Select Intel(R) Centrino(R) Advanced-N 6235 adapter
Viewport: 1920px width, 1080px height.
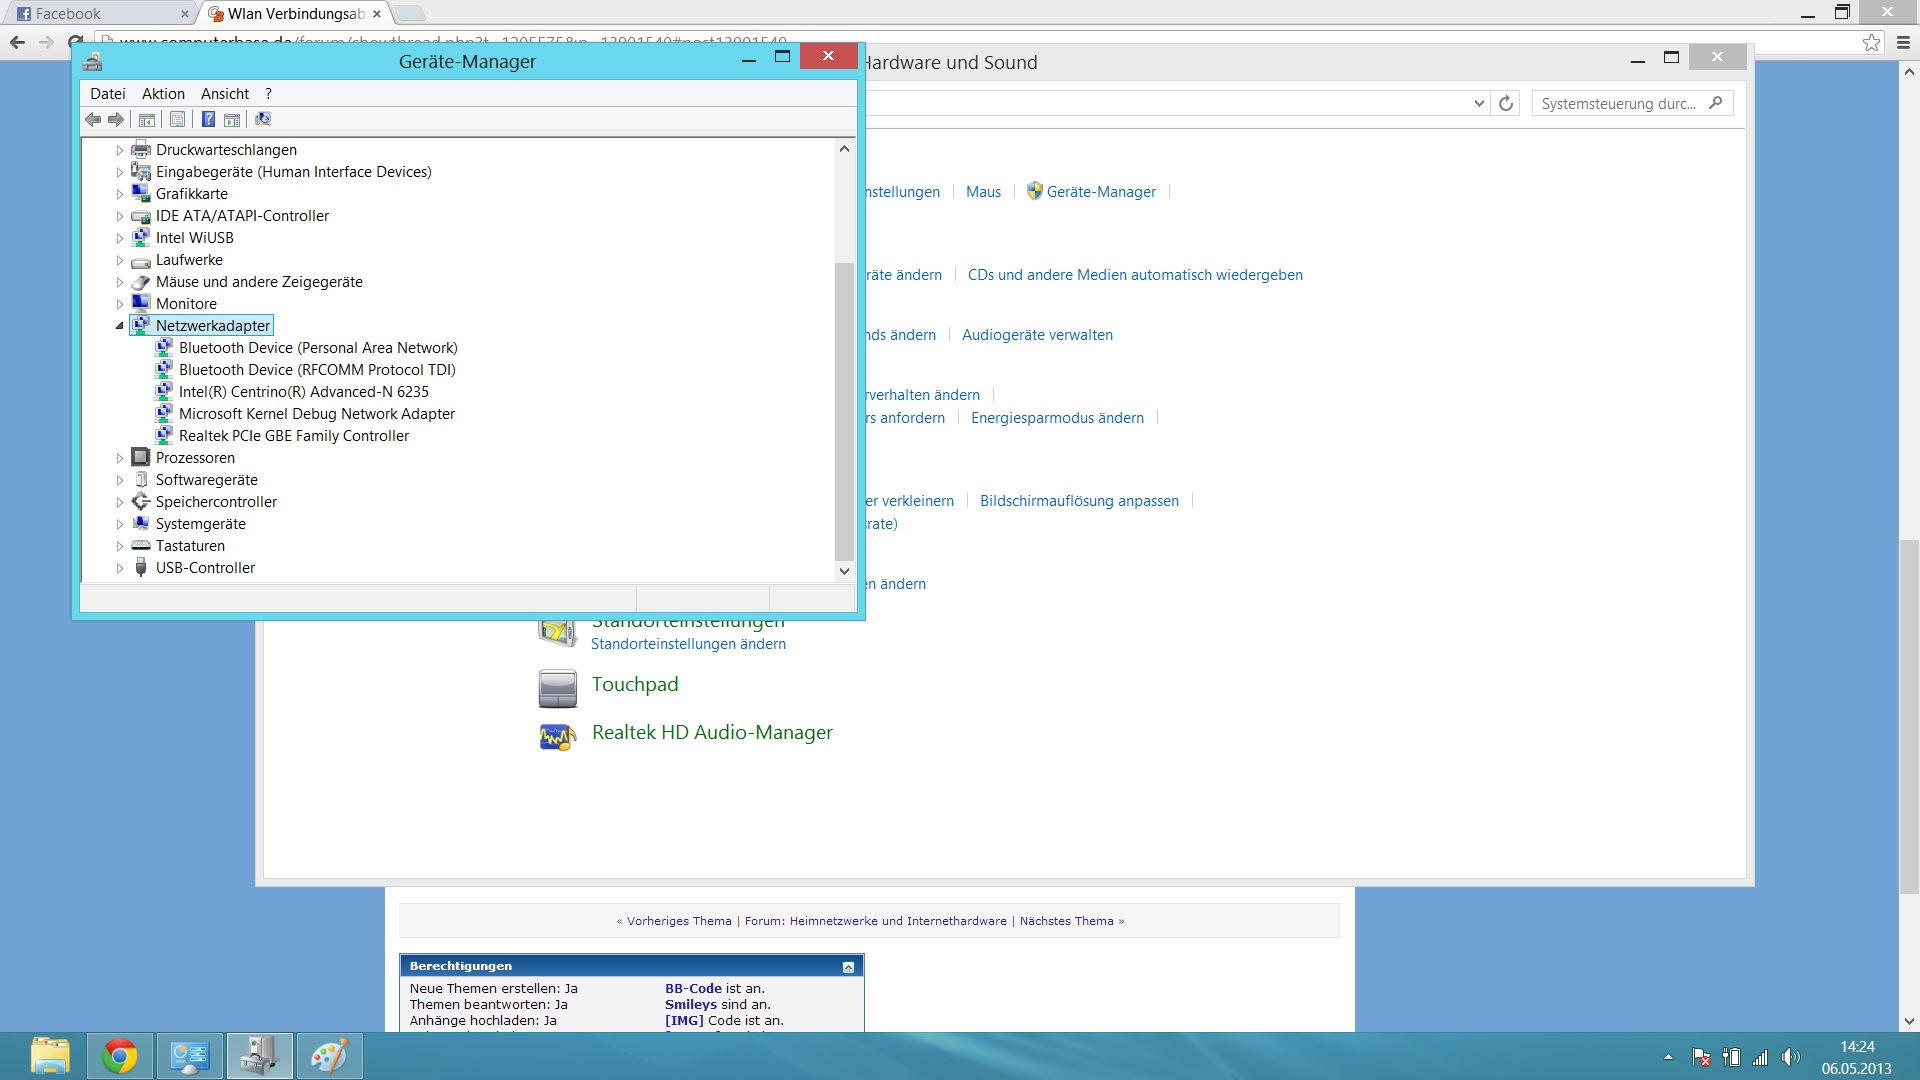click(x=304, y=392)
